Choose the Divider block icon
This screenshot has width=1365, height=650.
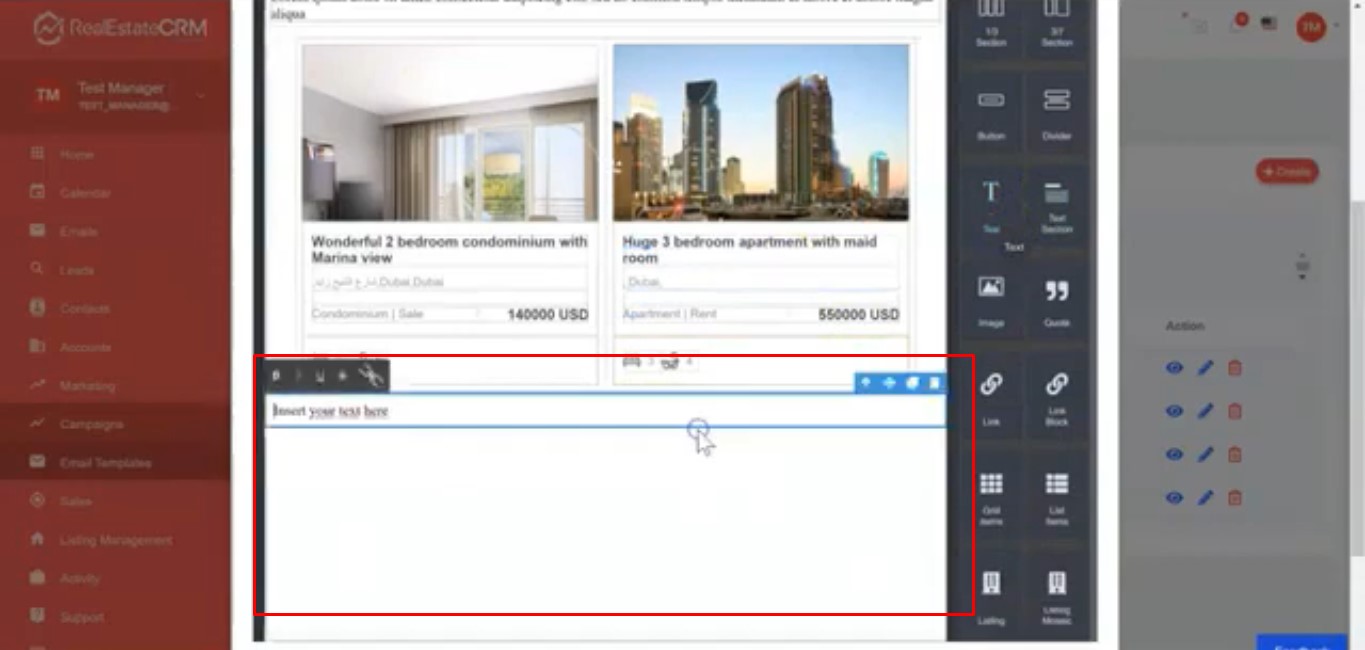[1056, 108]
